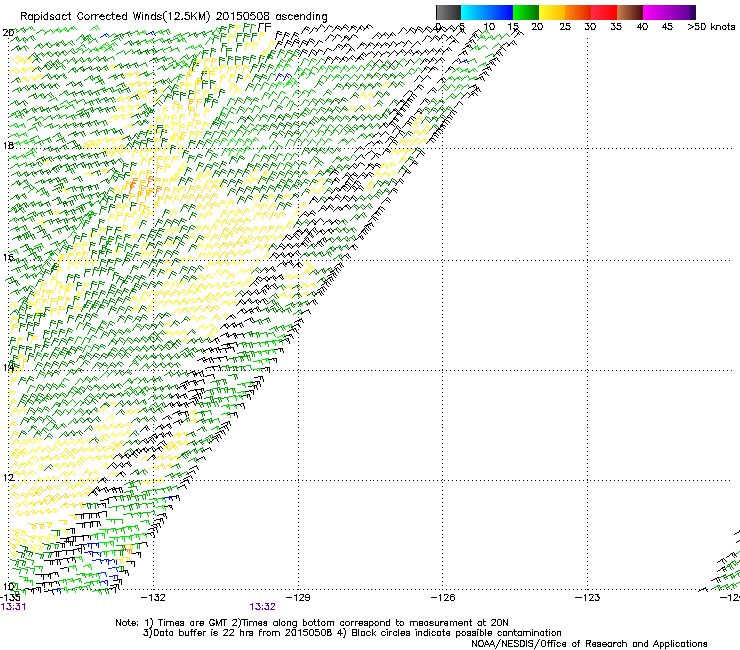The image size is (740, 650).
Task: Click latitude label '12' on left axis
Action: click(x=8, y=477)
